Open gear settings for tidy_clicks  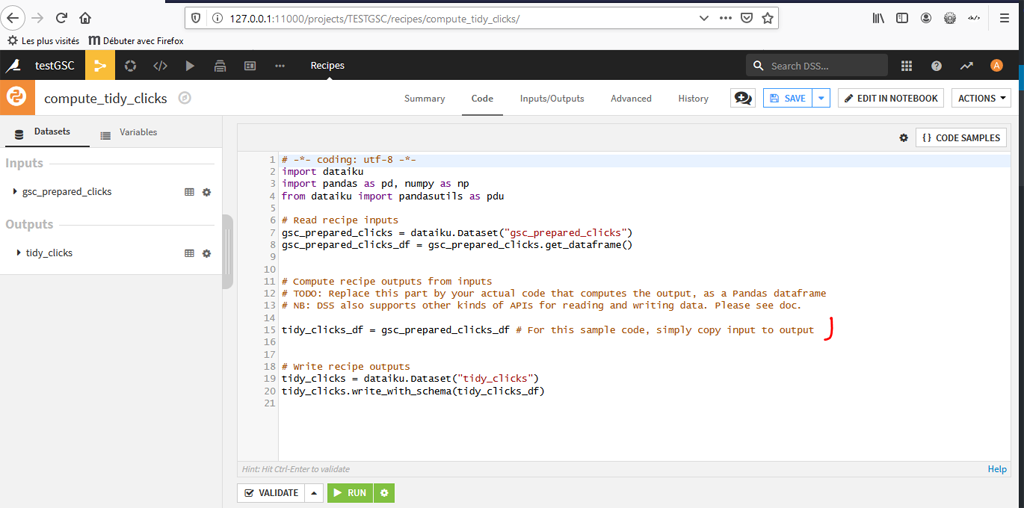(206, 253)
